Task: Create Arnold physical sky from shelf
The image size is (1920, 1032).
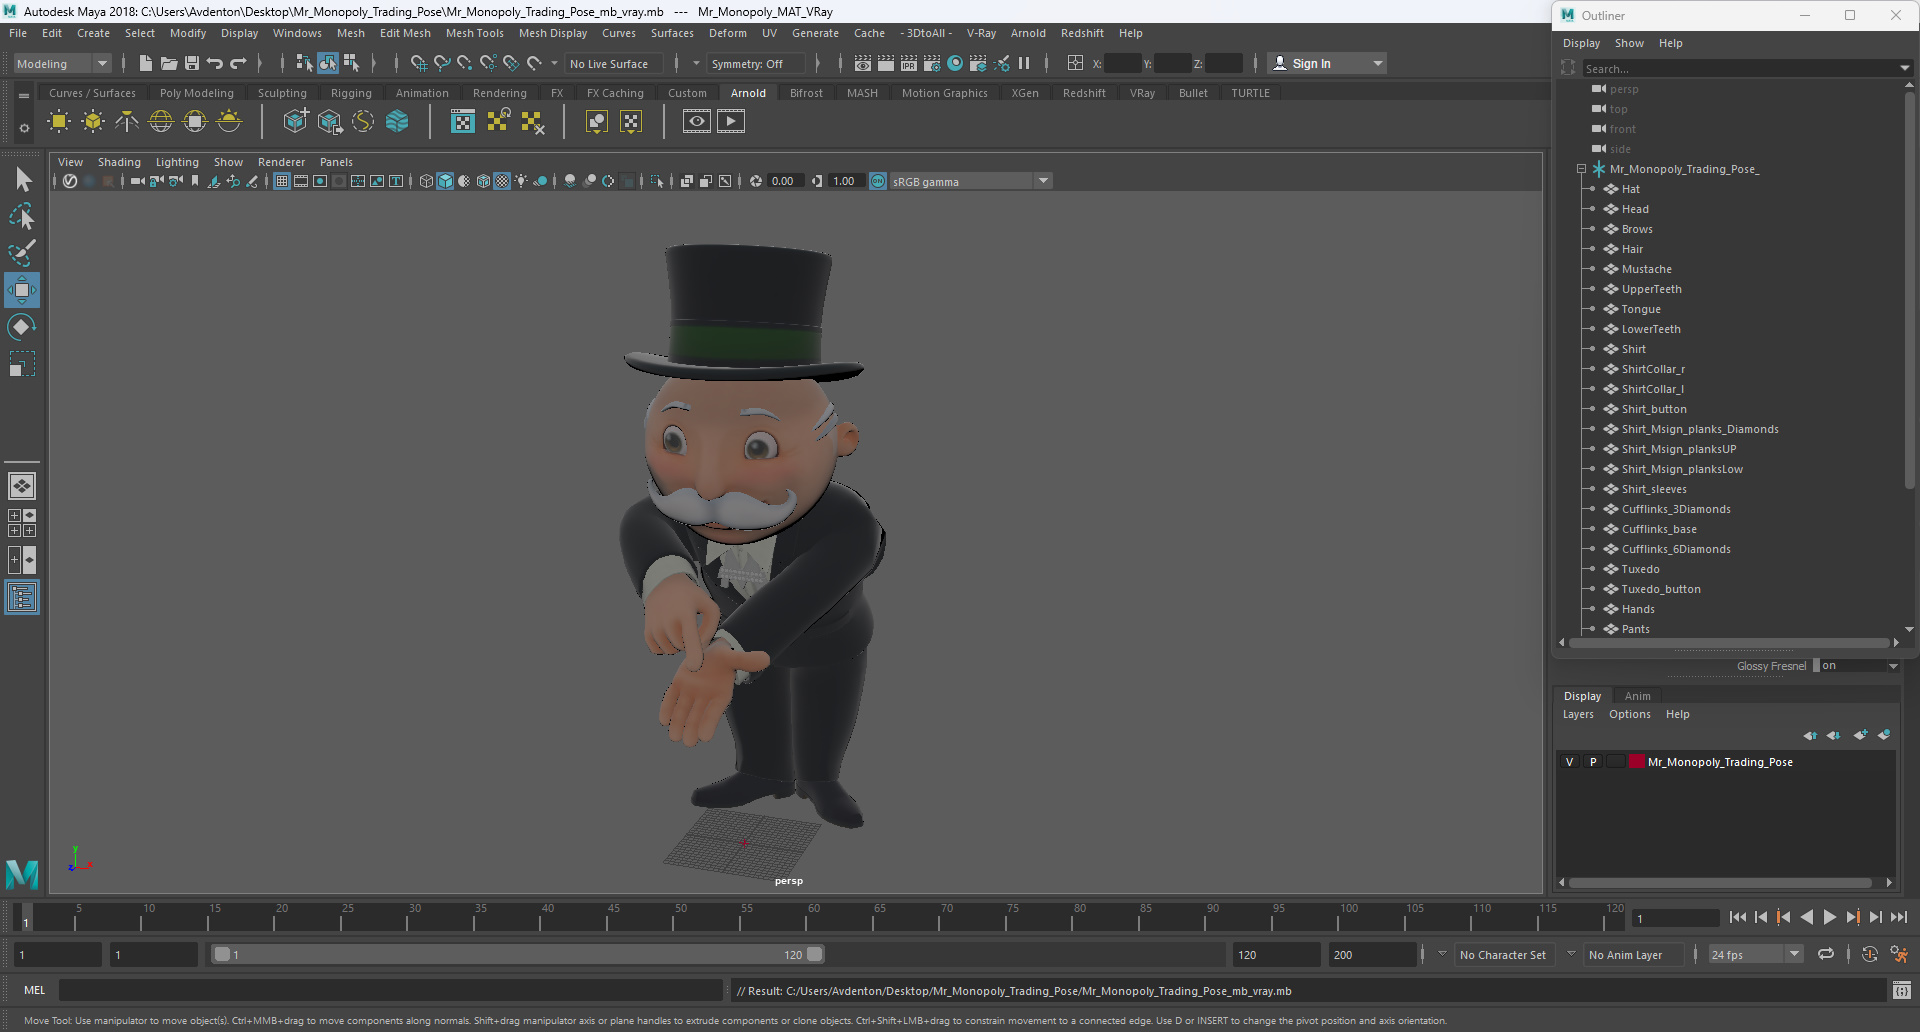Action: coord(229,122)
